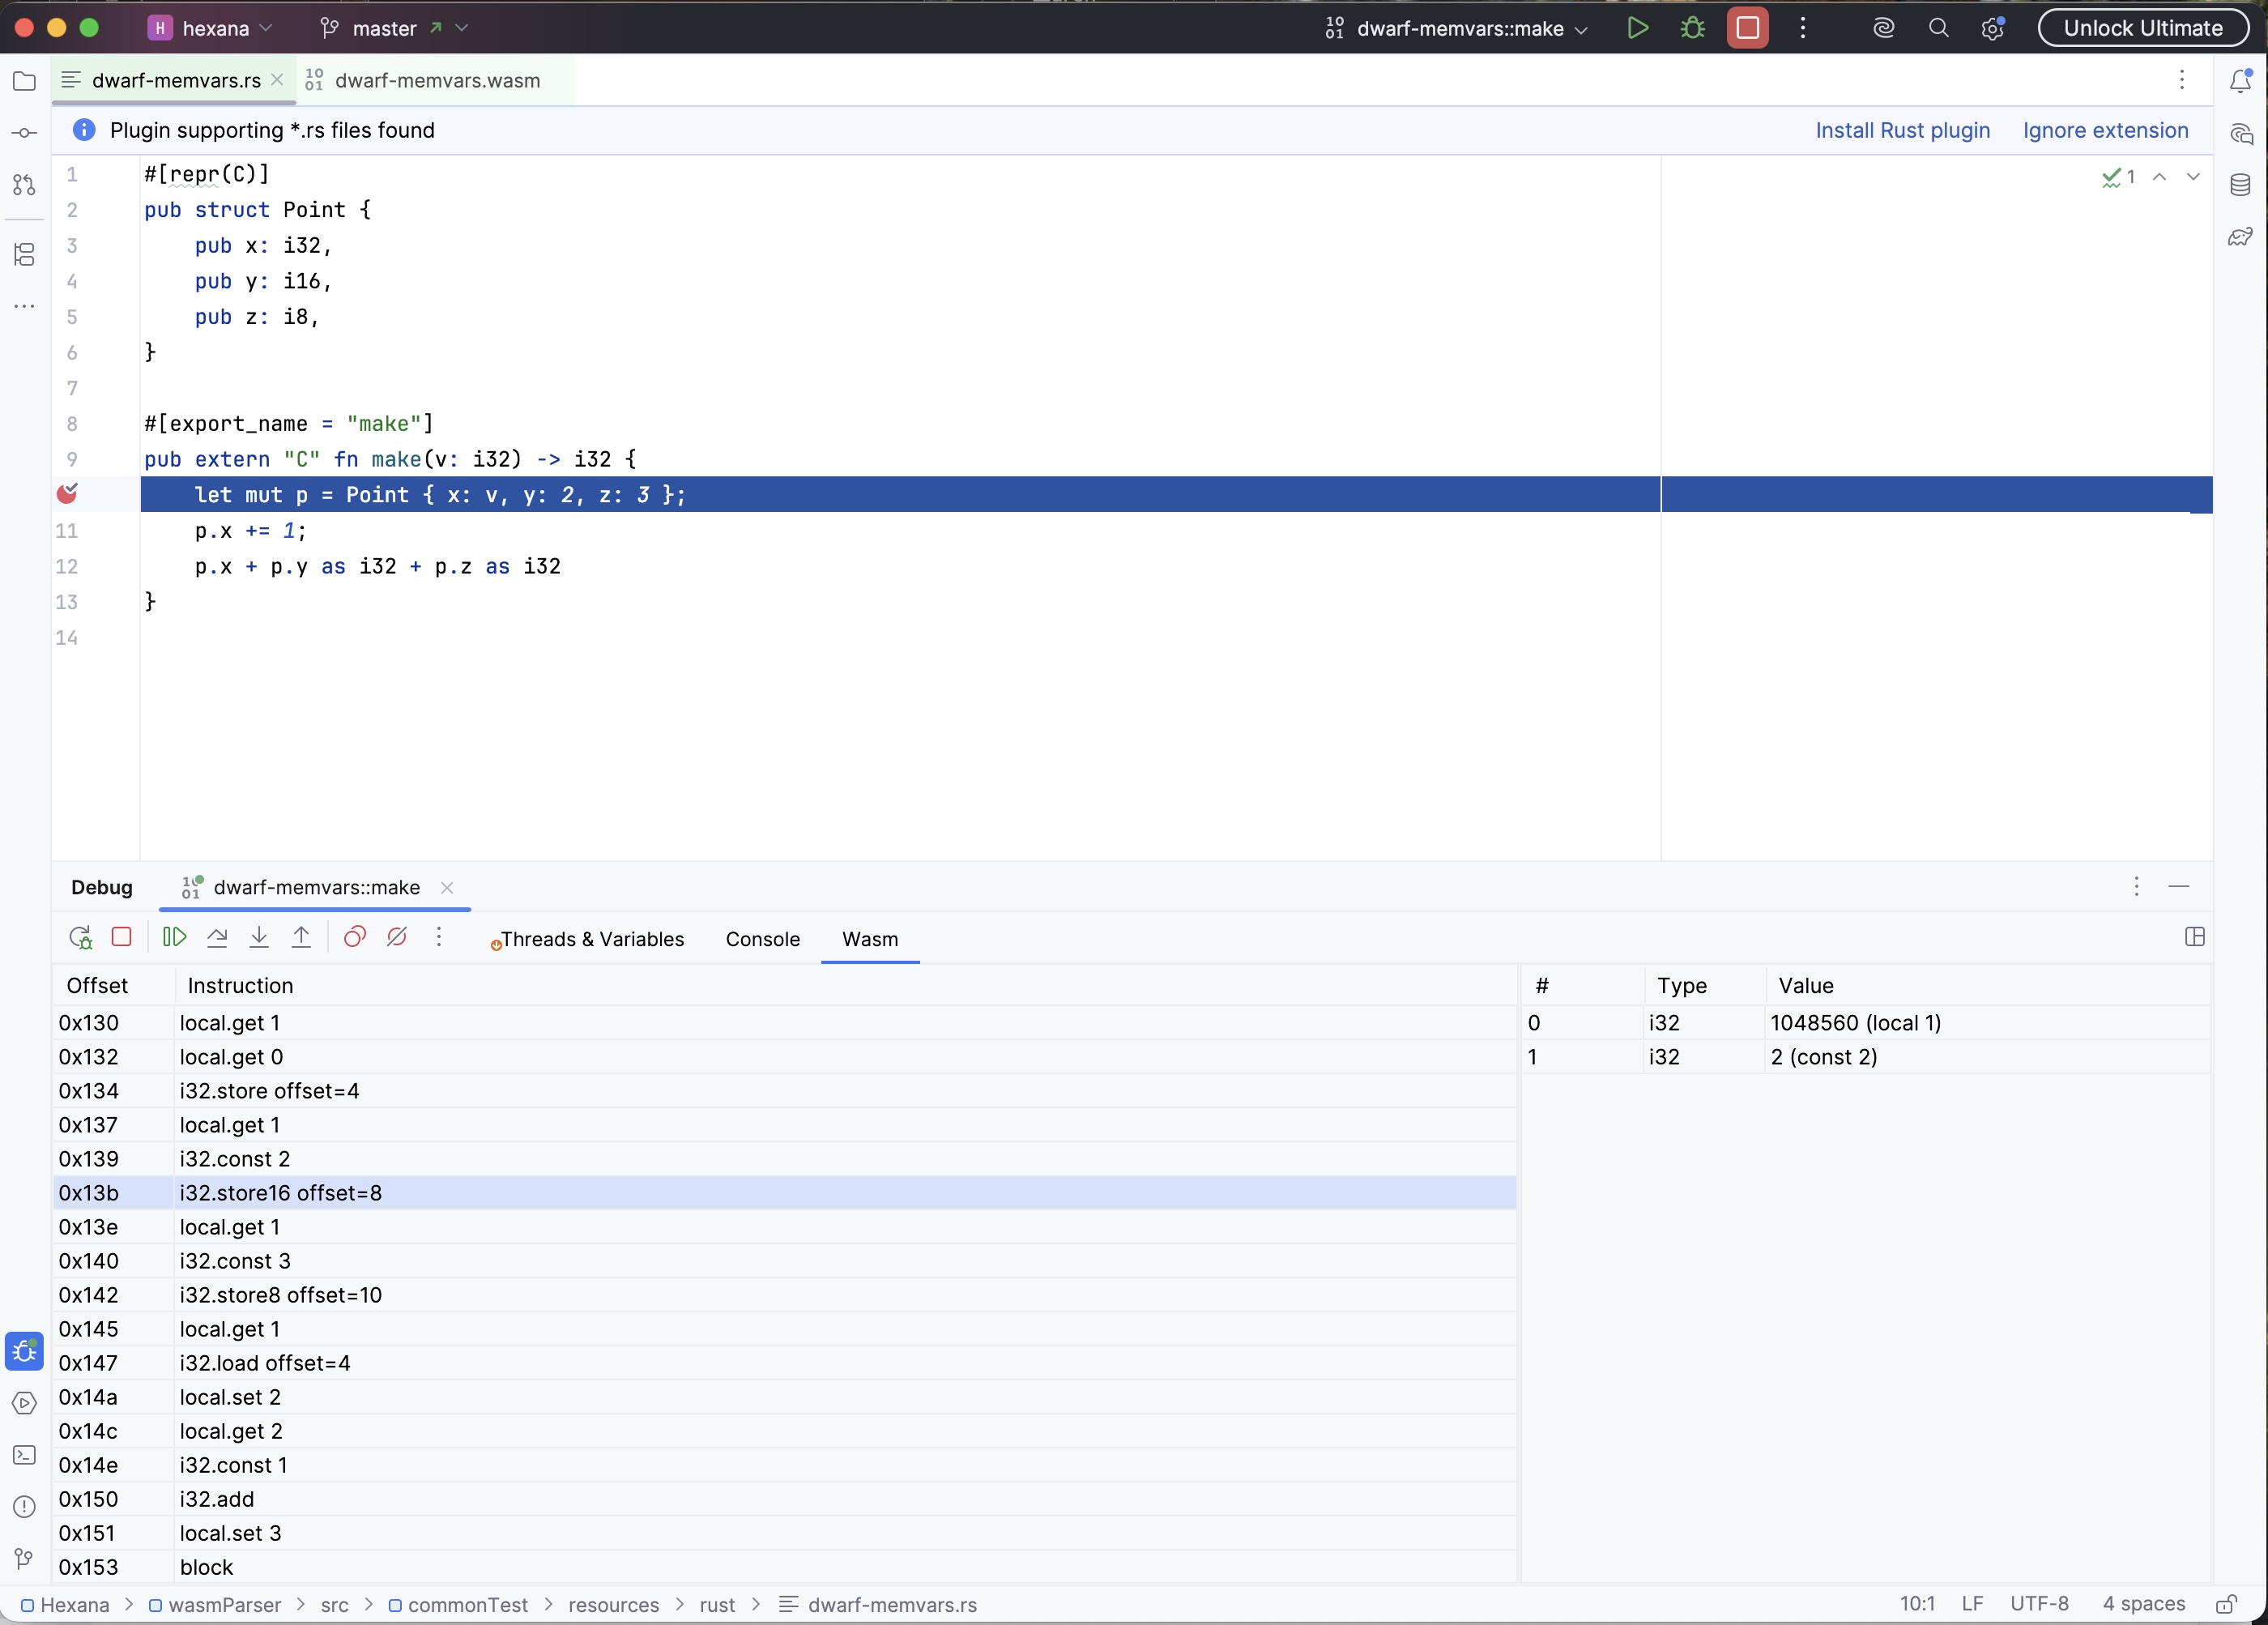Click the Debug bug icon in toolbar
Viewport: 2268px width, 1625px height.
click(x=1692, y=28)
